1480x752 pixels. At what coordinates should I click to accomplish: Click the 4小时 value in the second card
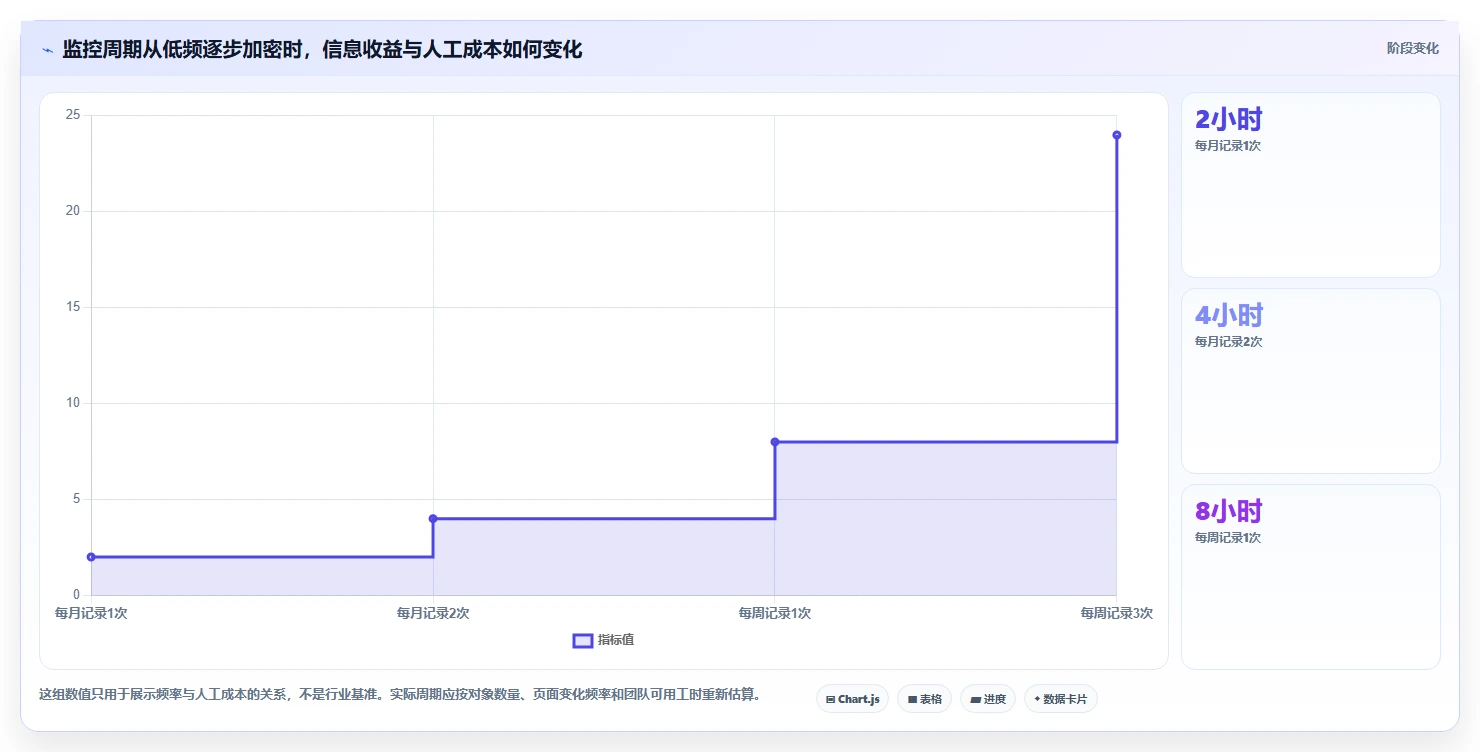[1229, 316]
